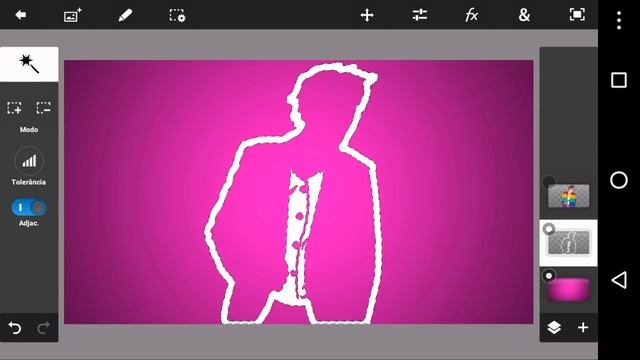The image size is (640, 360).
Task: Select the Magic Wand tool
Action: point(29,64)
